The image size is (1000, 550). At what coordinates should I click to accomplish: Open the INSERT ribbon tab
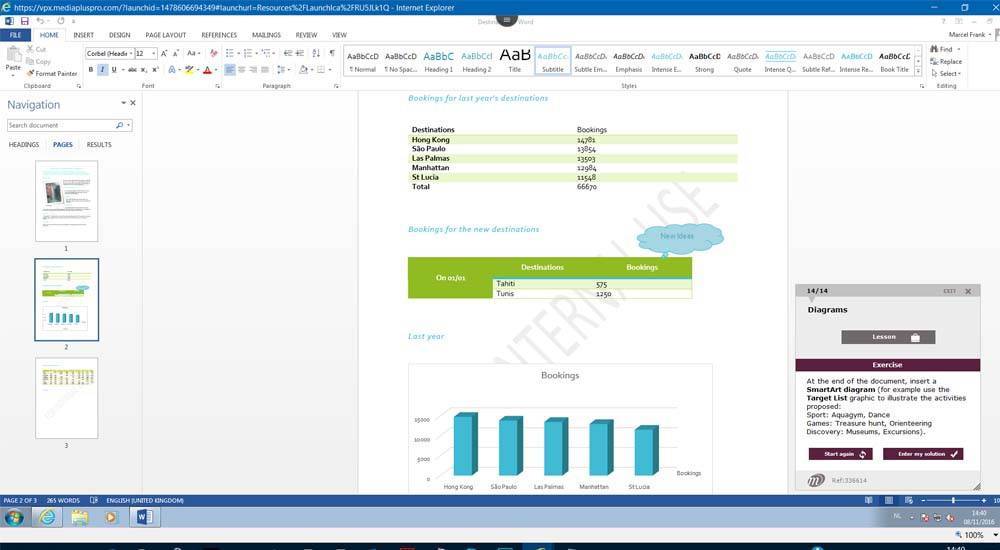pyautogui.click(x=83, y=35)
